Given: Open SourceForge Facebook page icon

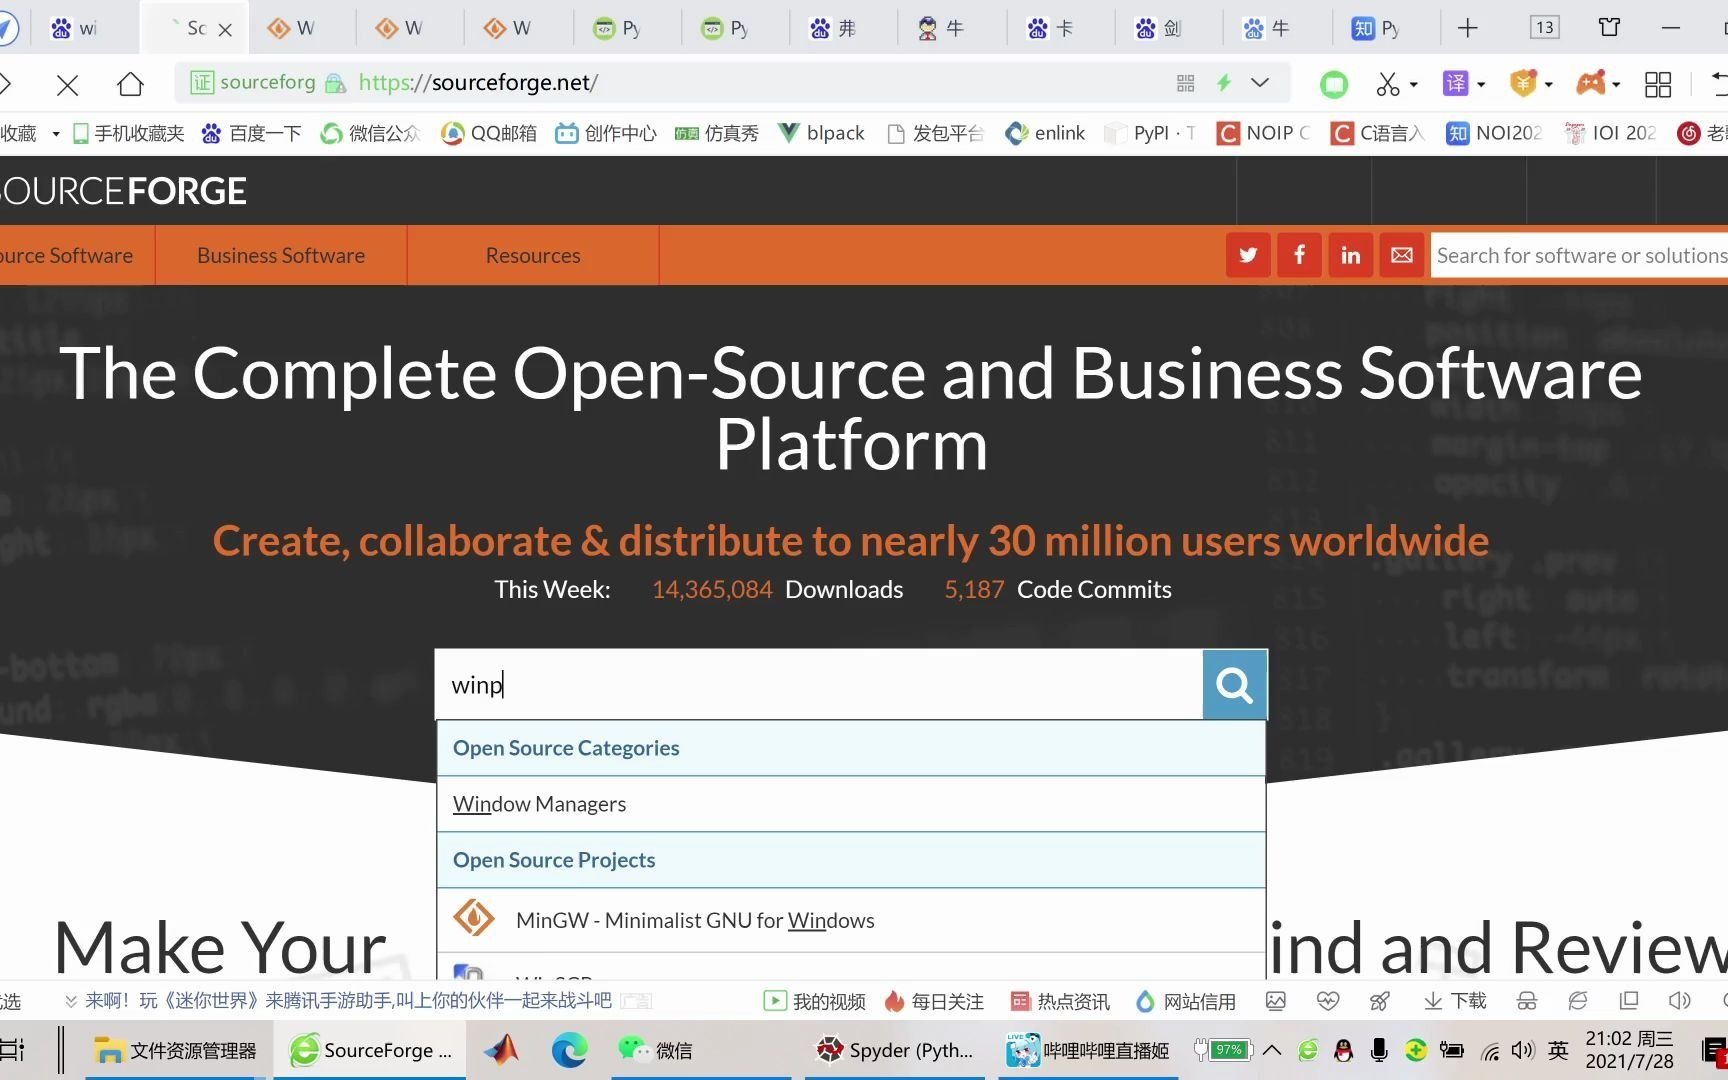Looking at the screenshot, I should tap(1299, 255).
